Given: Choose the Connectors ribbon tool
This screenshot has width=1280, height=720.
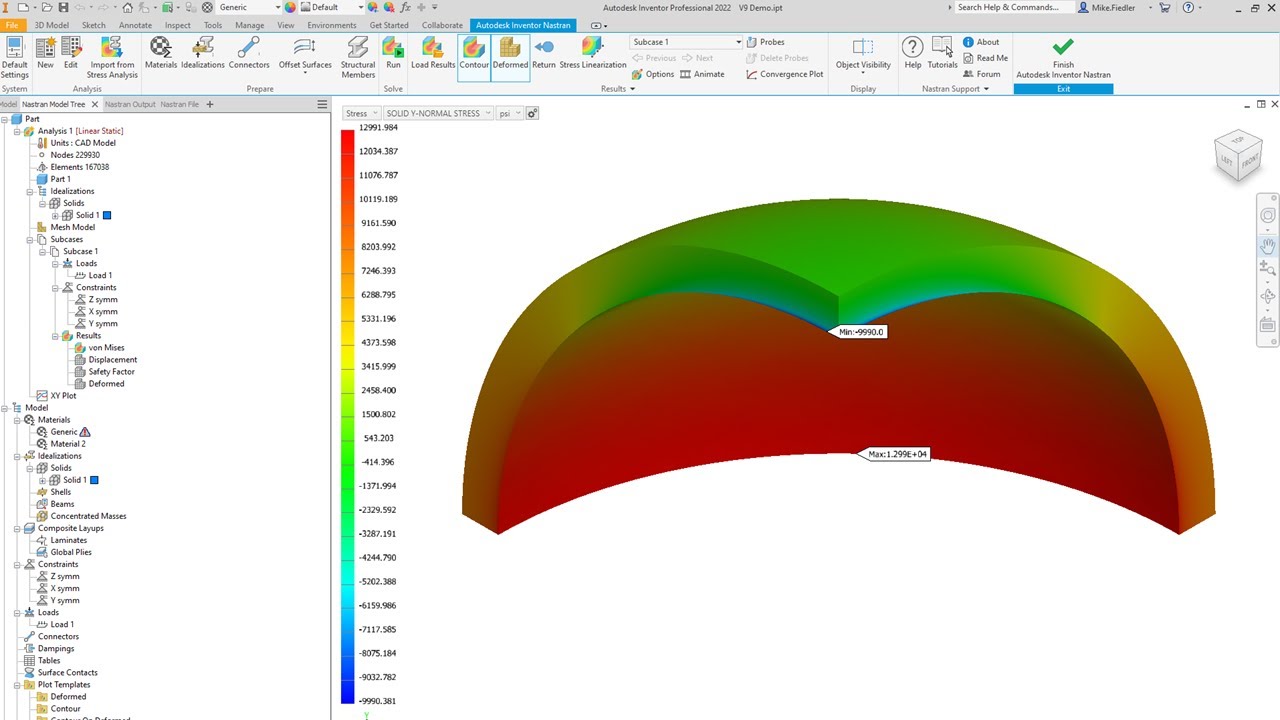Looking at the screenshot, I should pos(249,54).
